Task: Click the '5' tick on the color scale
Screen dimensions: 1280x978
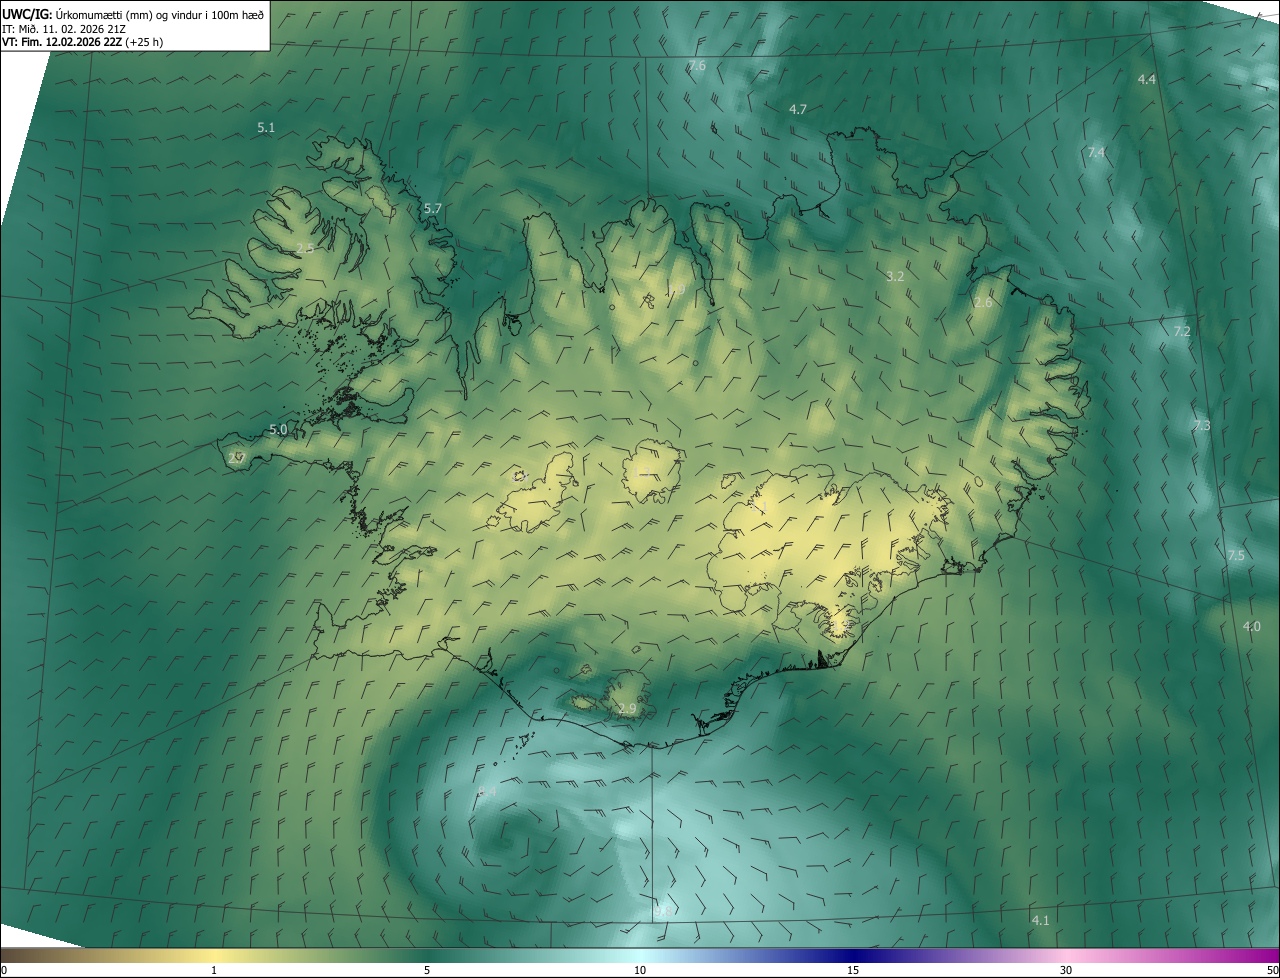Action: [427, 970]
